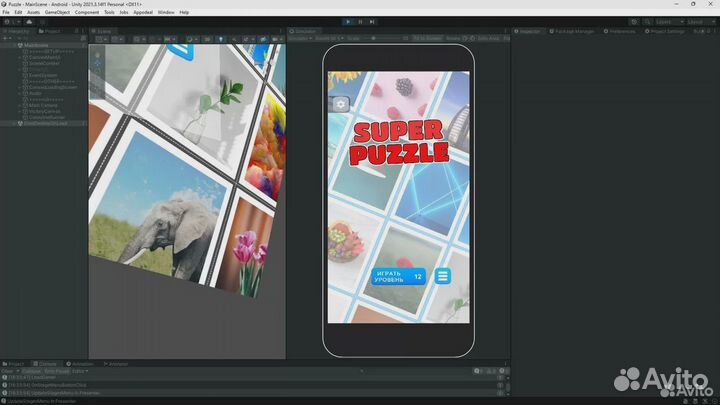Toggle the Collapse button in Console
This screenshot has height=405, width=720.
tap(32, 371)
